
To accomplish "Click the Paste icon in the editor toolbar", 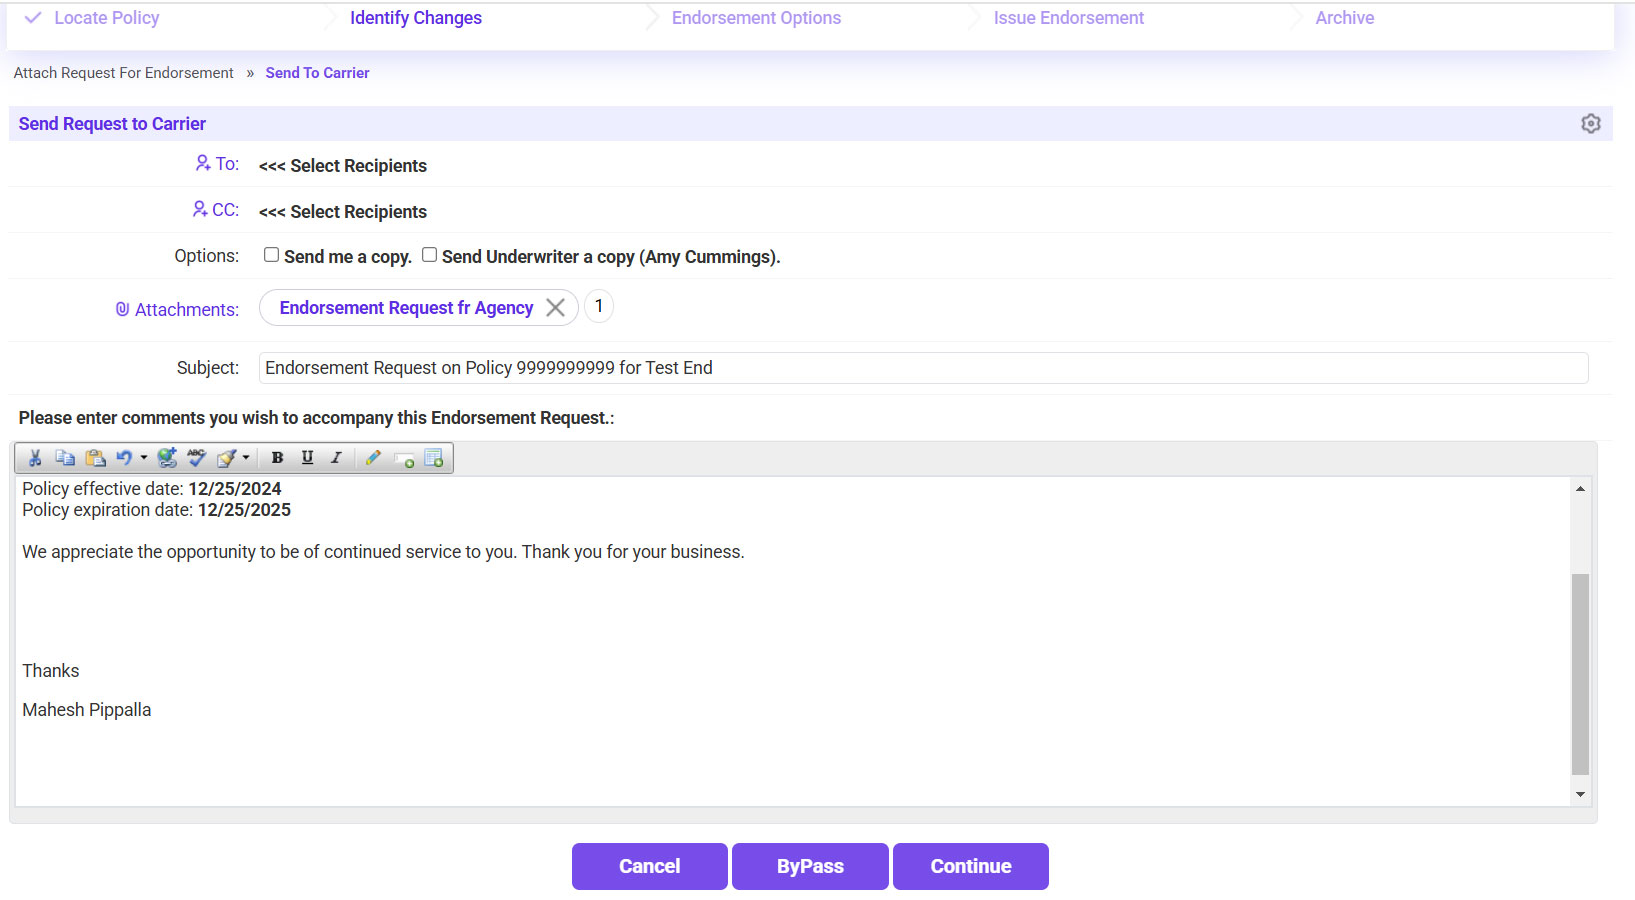I will click(x=96, y=457).
